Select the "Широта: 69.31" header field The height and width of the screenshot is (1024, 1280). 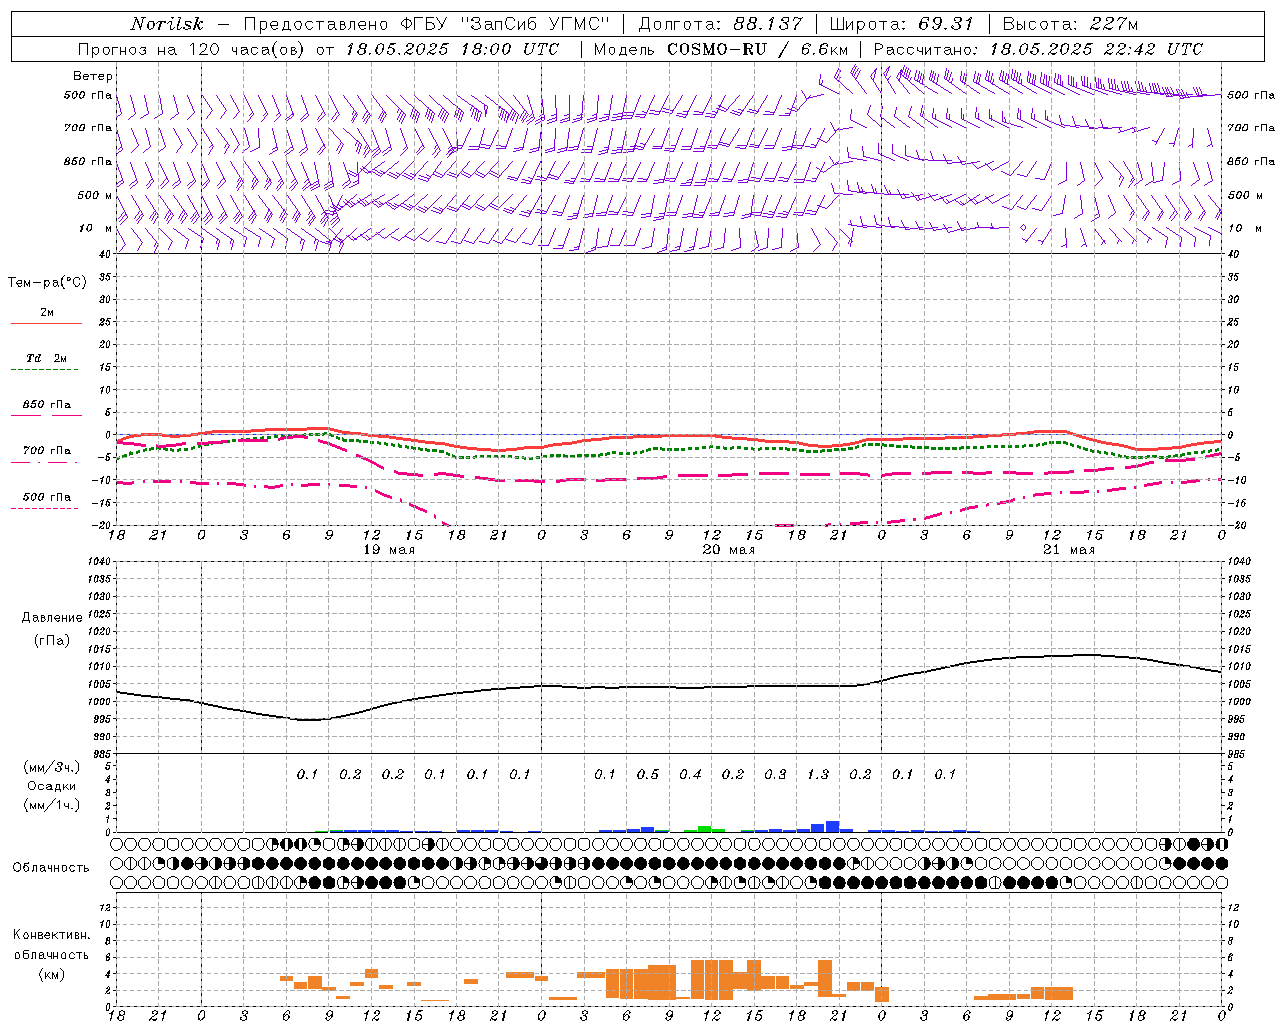click(x=902, y=24)
